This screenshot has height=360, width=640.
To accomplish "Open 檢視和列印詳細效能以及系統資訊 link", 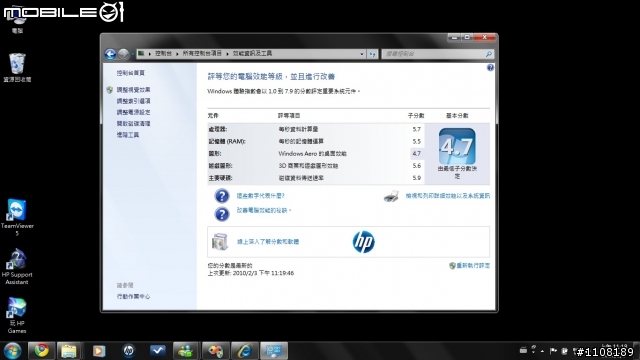I will [447, 196].
